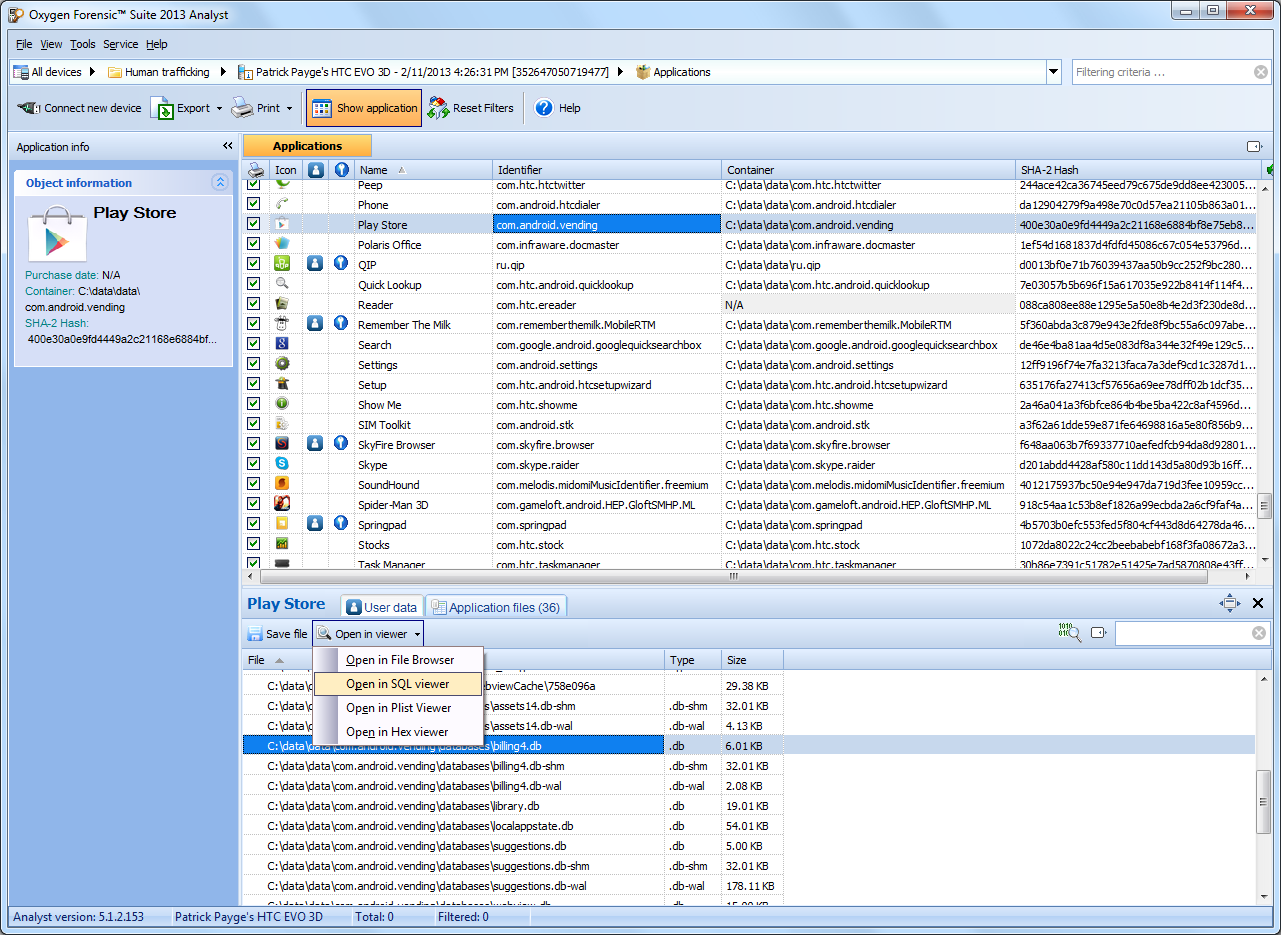The width and height of the screenshot is (1281, 935).
Task: Click the All devices breadcrumb icon
Action: [x=20, y=72]
